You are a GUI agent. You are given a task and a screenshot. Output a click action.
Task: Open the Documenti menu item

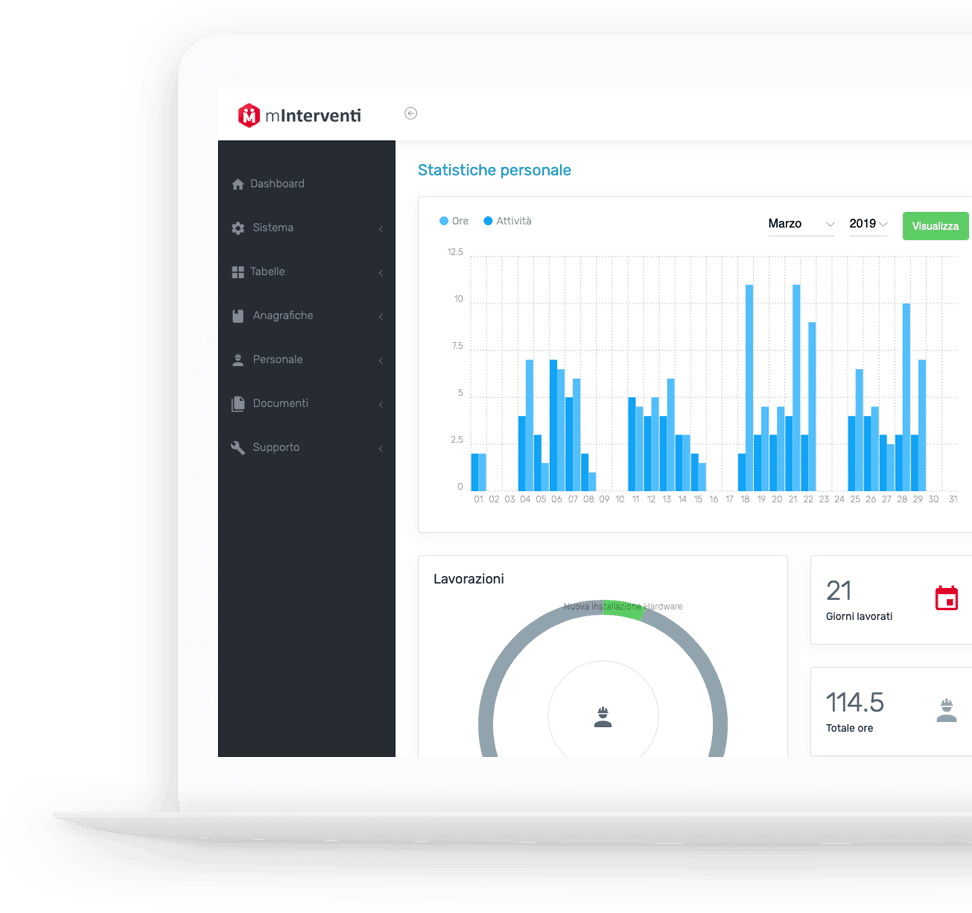306,404
